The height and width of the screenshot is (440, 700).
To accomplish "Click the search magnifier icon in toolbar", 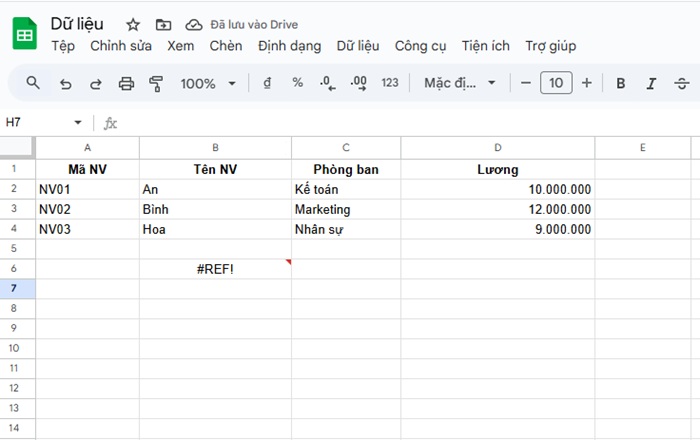I will (x=33, y=83).
